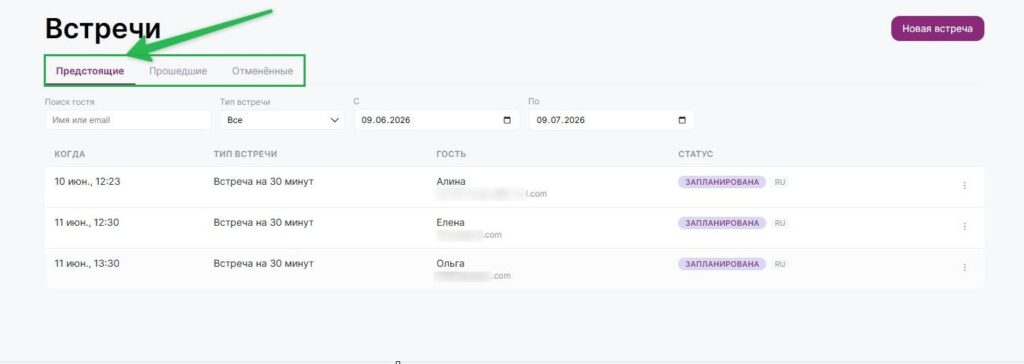Select the 11 июн., 12:30 meeting row
This screenshot has width=1024, height=364.
[515, 228]
